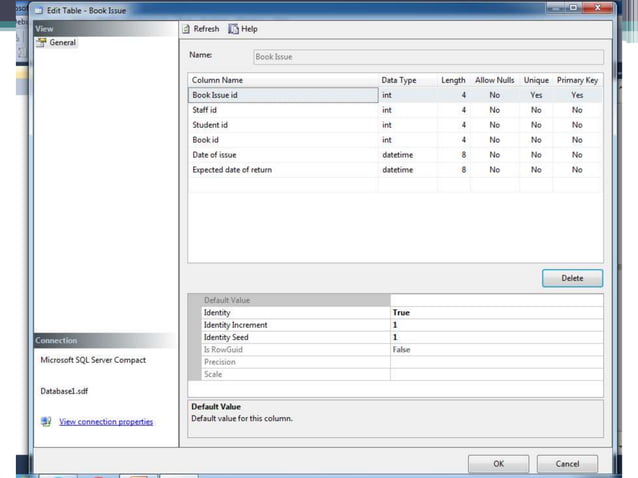Viewport: 638px width, 478px height.
Task: Change Unique value for Book id row
Action: click(536, 140)
